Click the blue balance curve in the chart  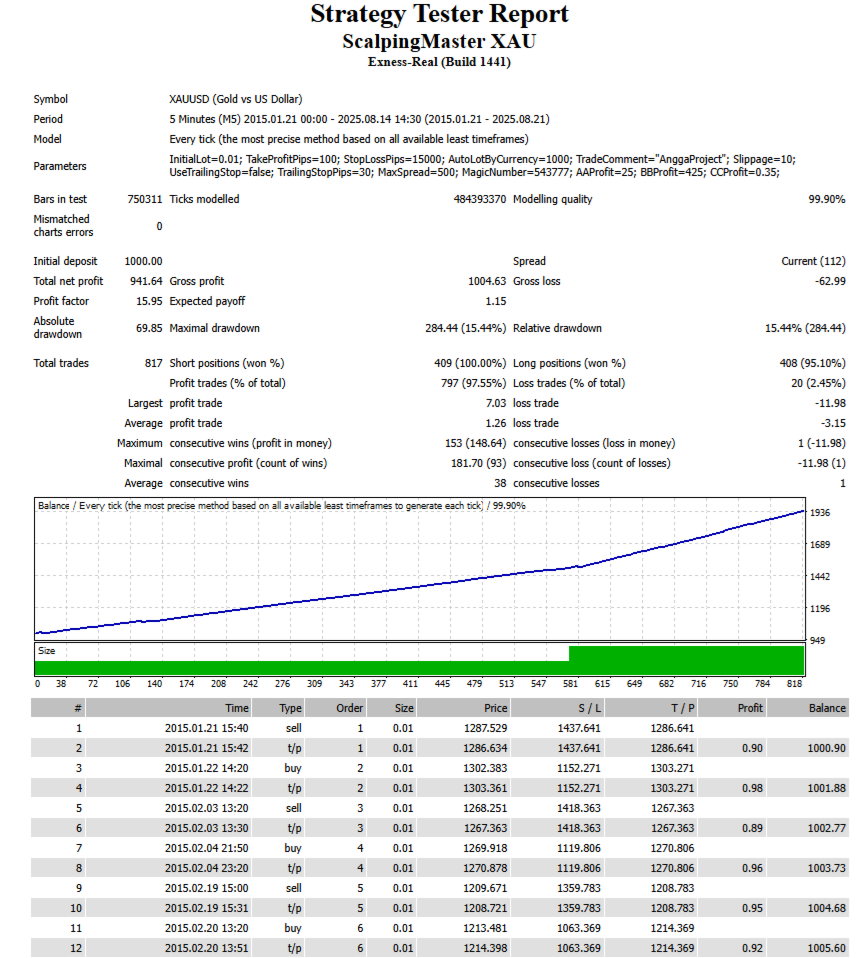419,588
